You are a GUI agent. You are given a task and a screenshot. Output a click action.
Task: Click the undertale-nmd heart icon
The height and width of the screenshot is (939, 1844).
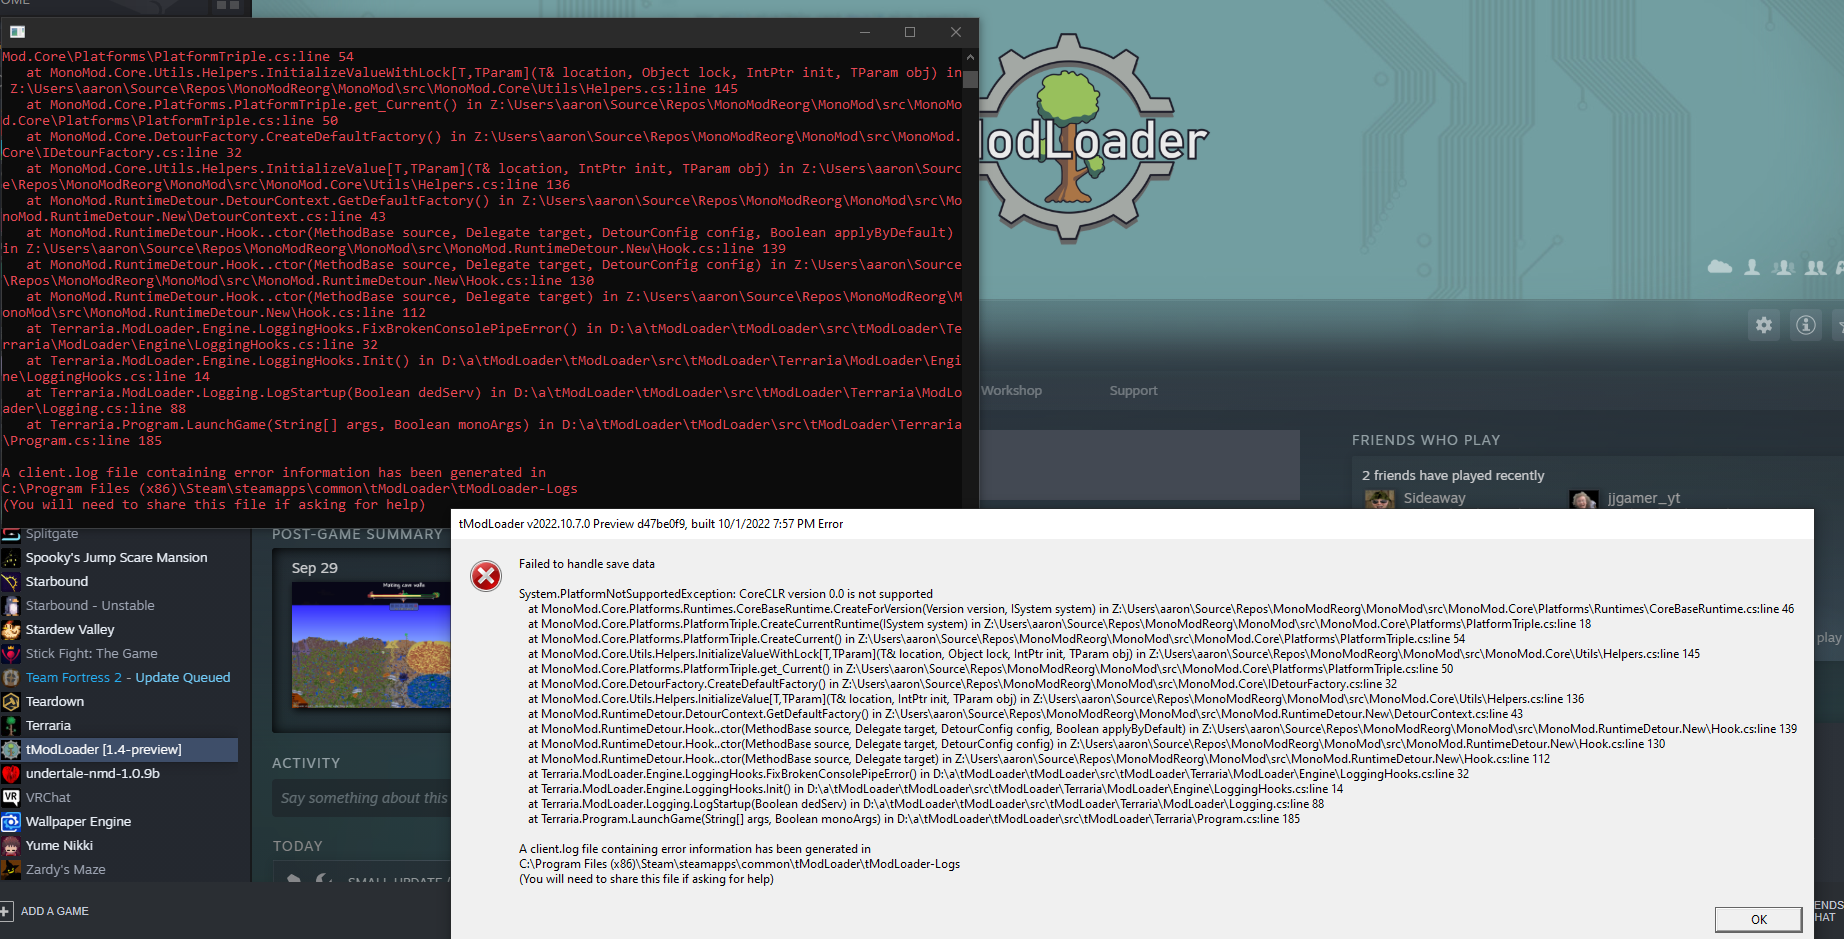coord(11,774)
